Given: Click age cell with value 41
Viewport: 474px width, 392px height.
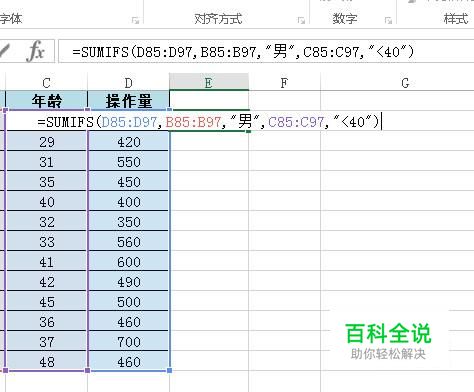Looking at the screenshot, I should pyautogui.click(x=47, y=262).
